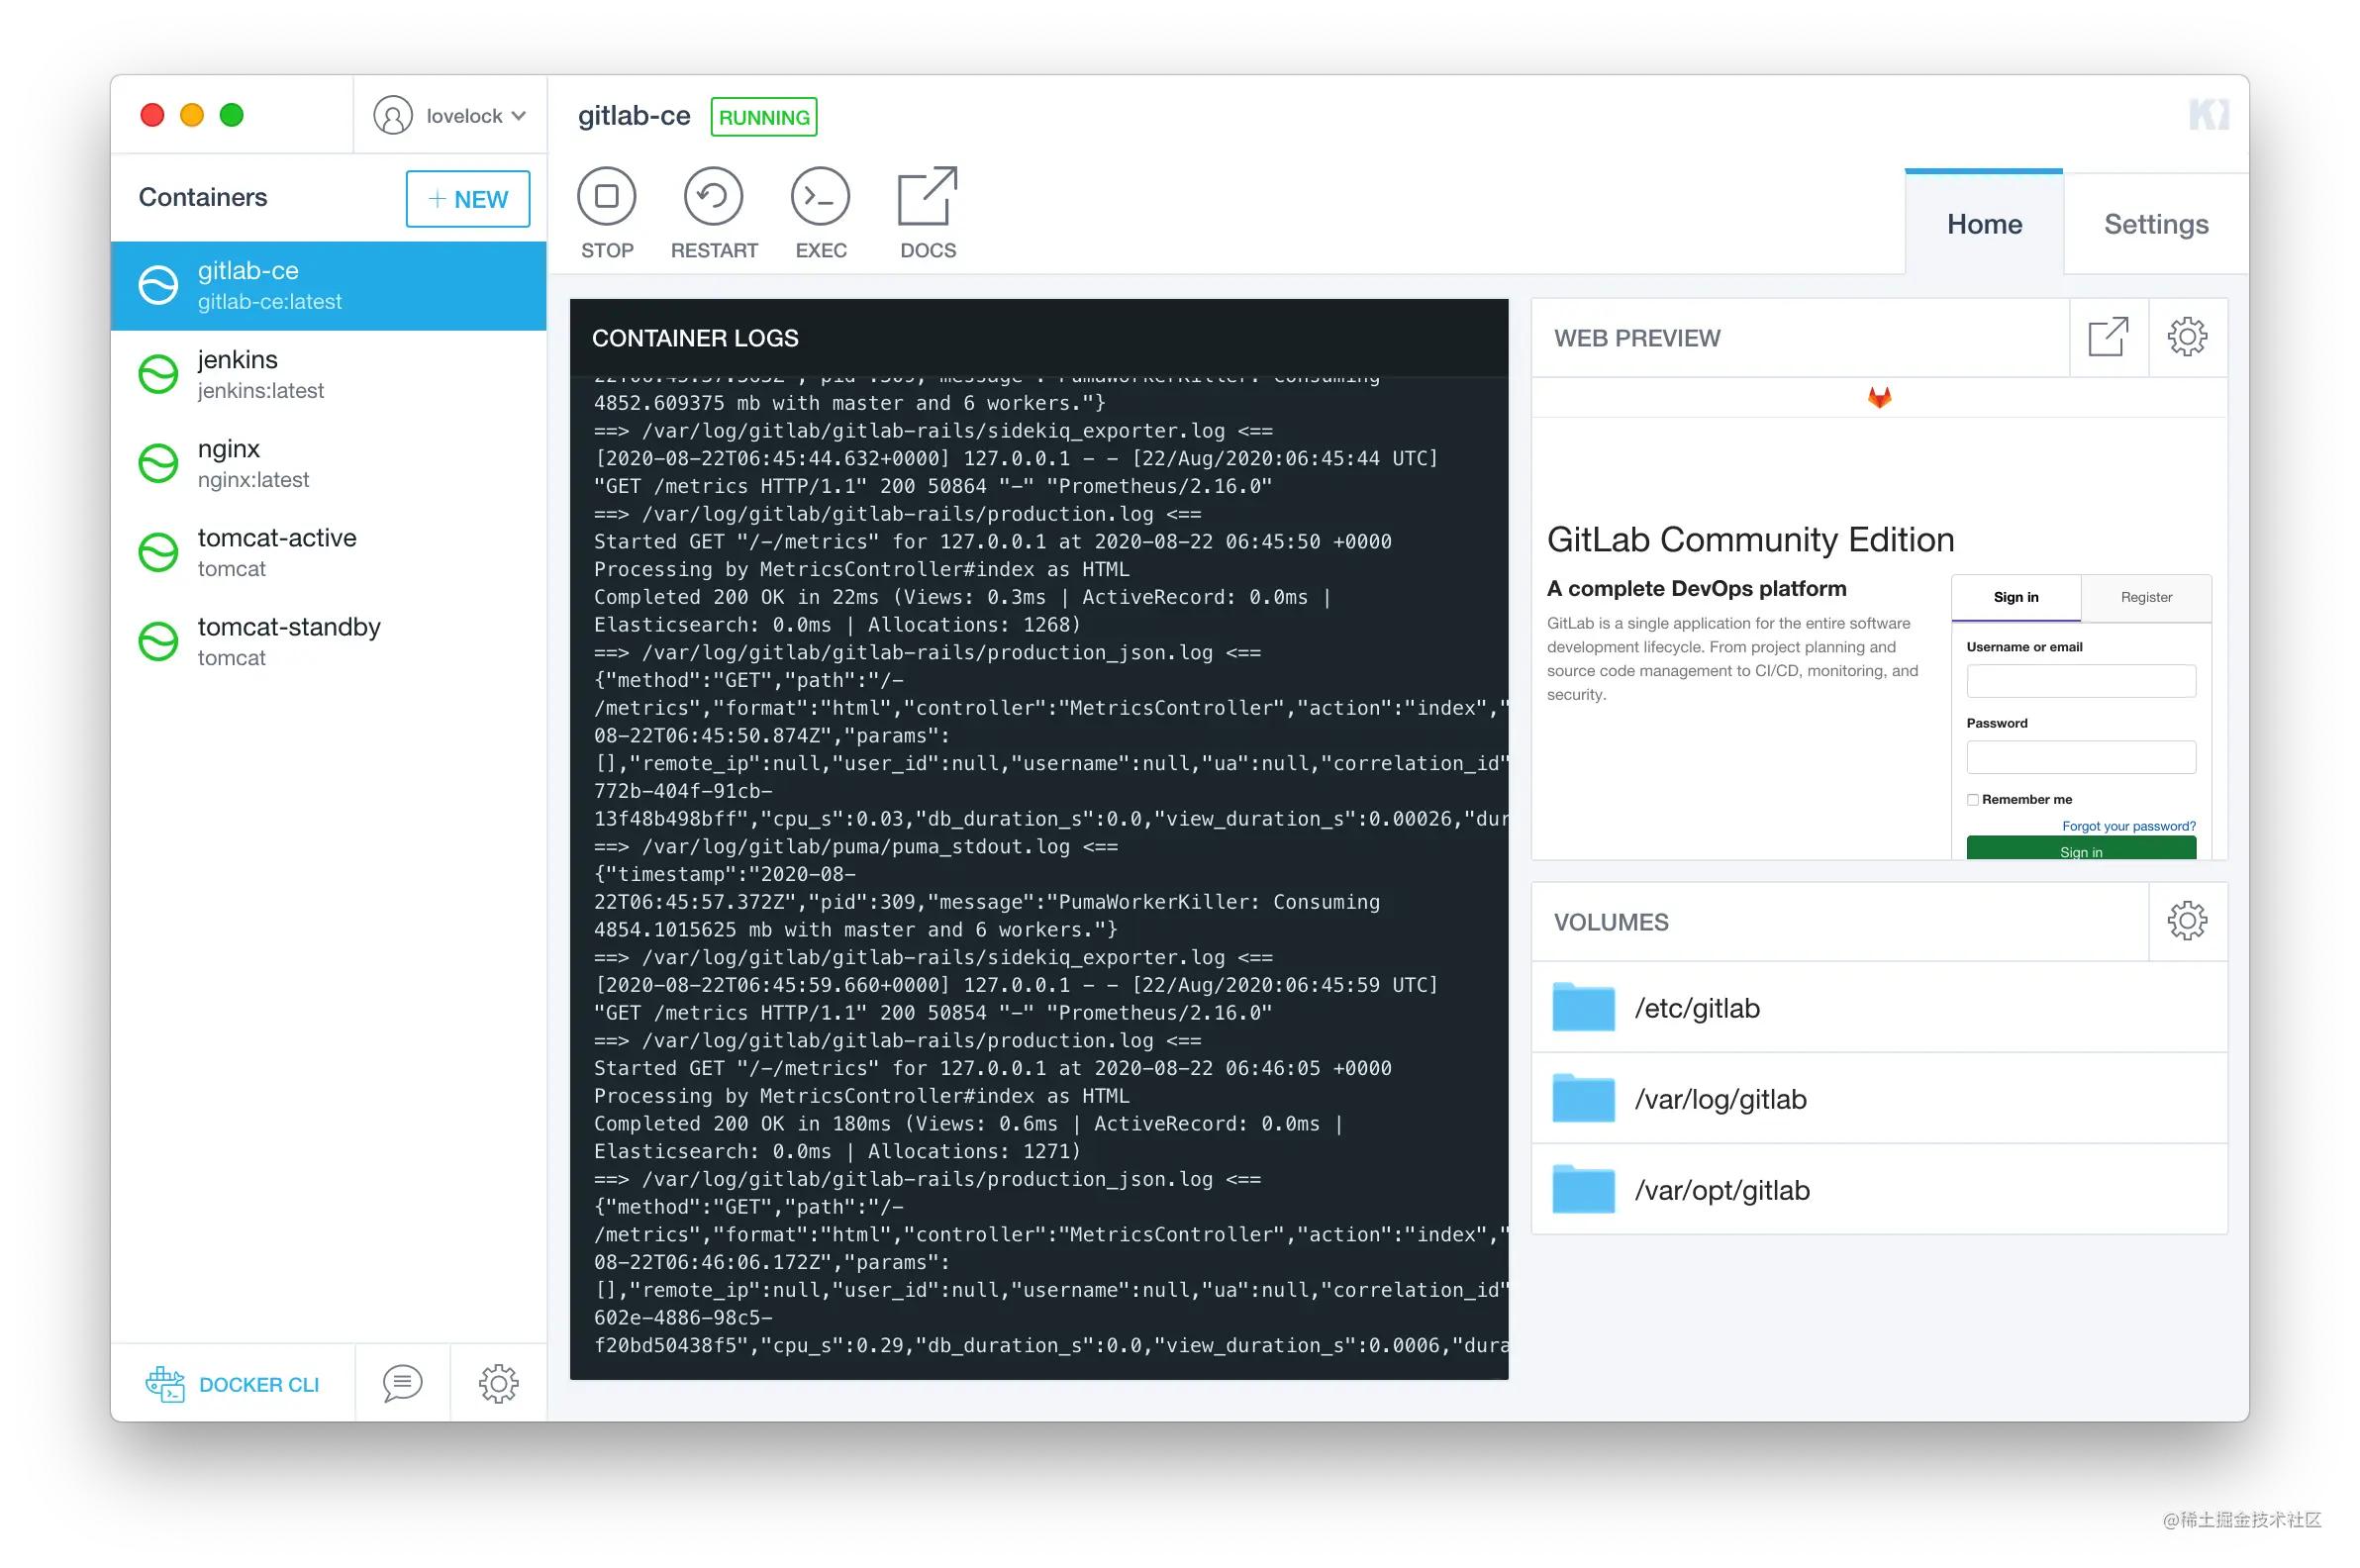
Task: Open EXEC terminal for the container
Action: [820, 196]
